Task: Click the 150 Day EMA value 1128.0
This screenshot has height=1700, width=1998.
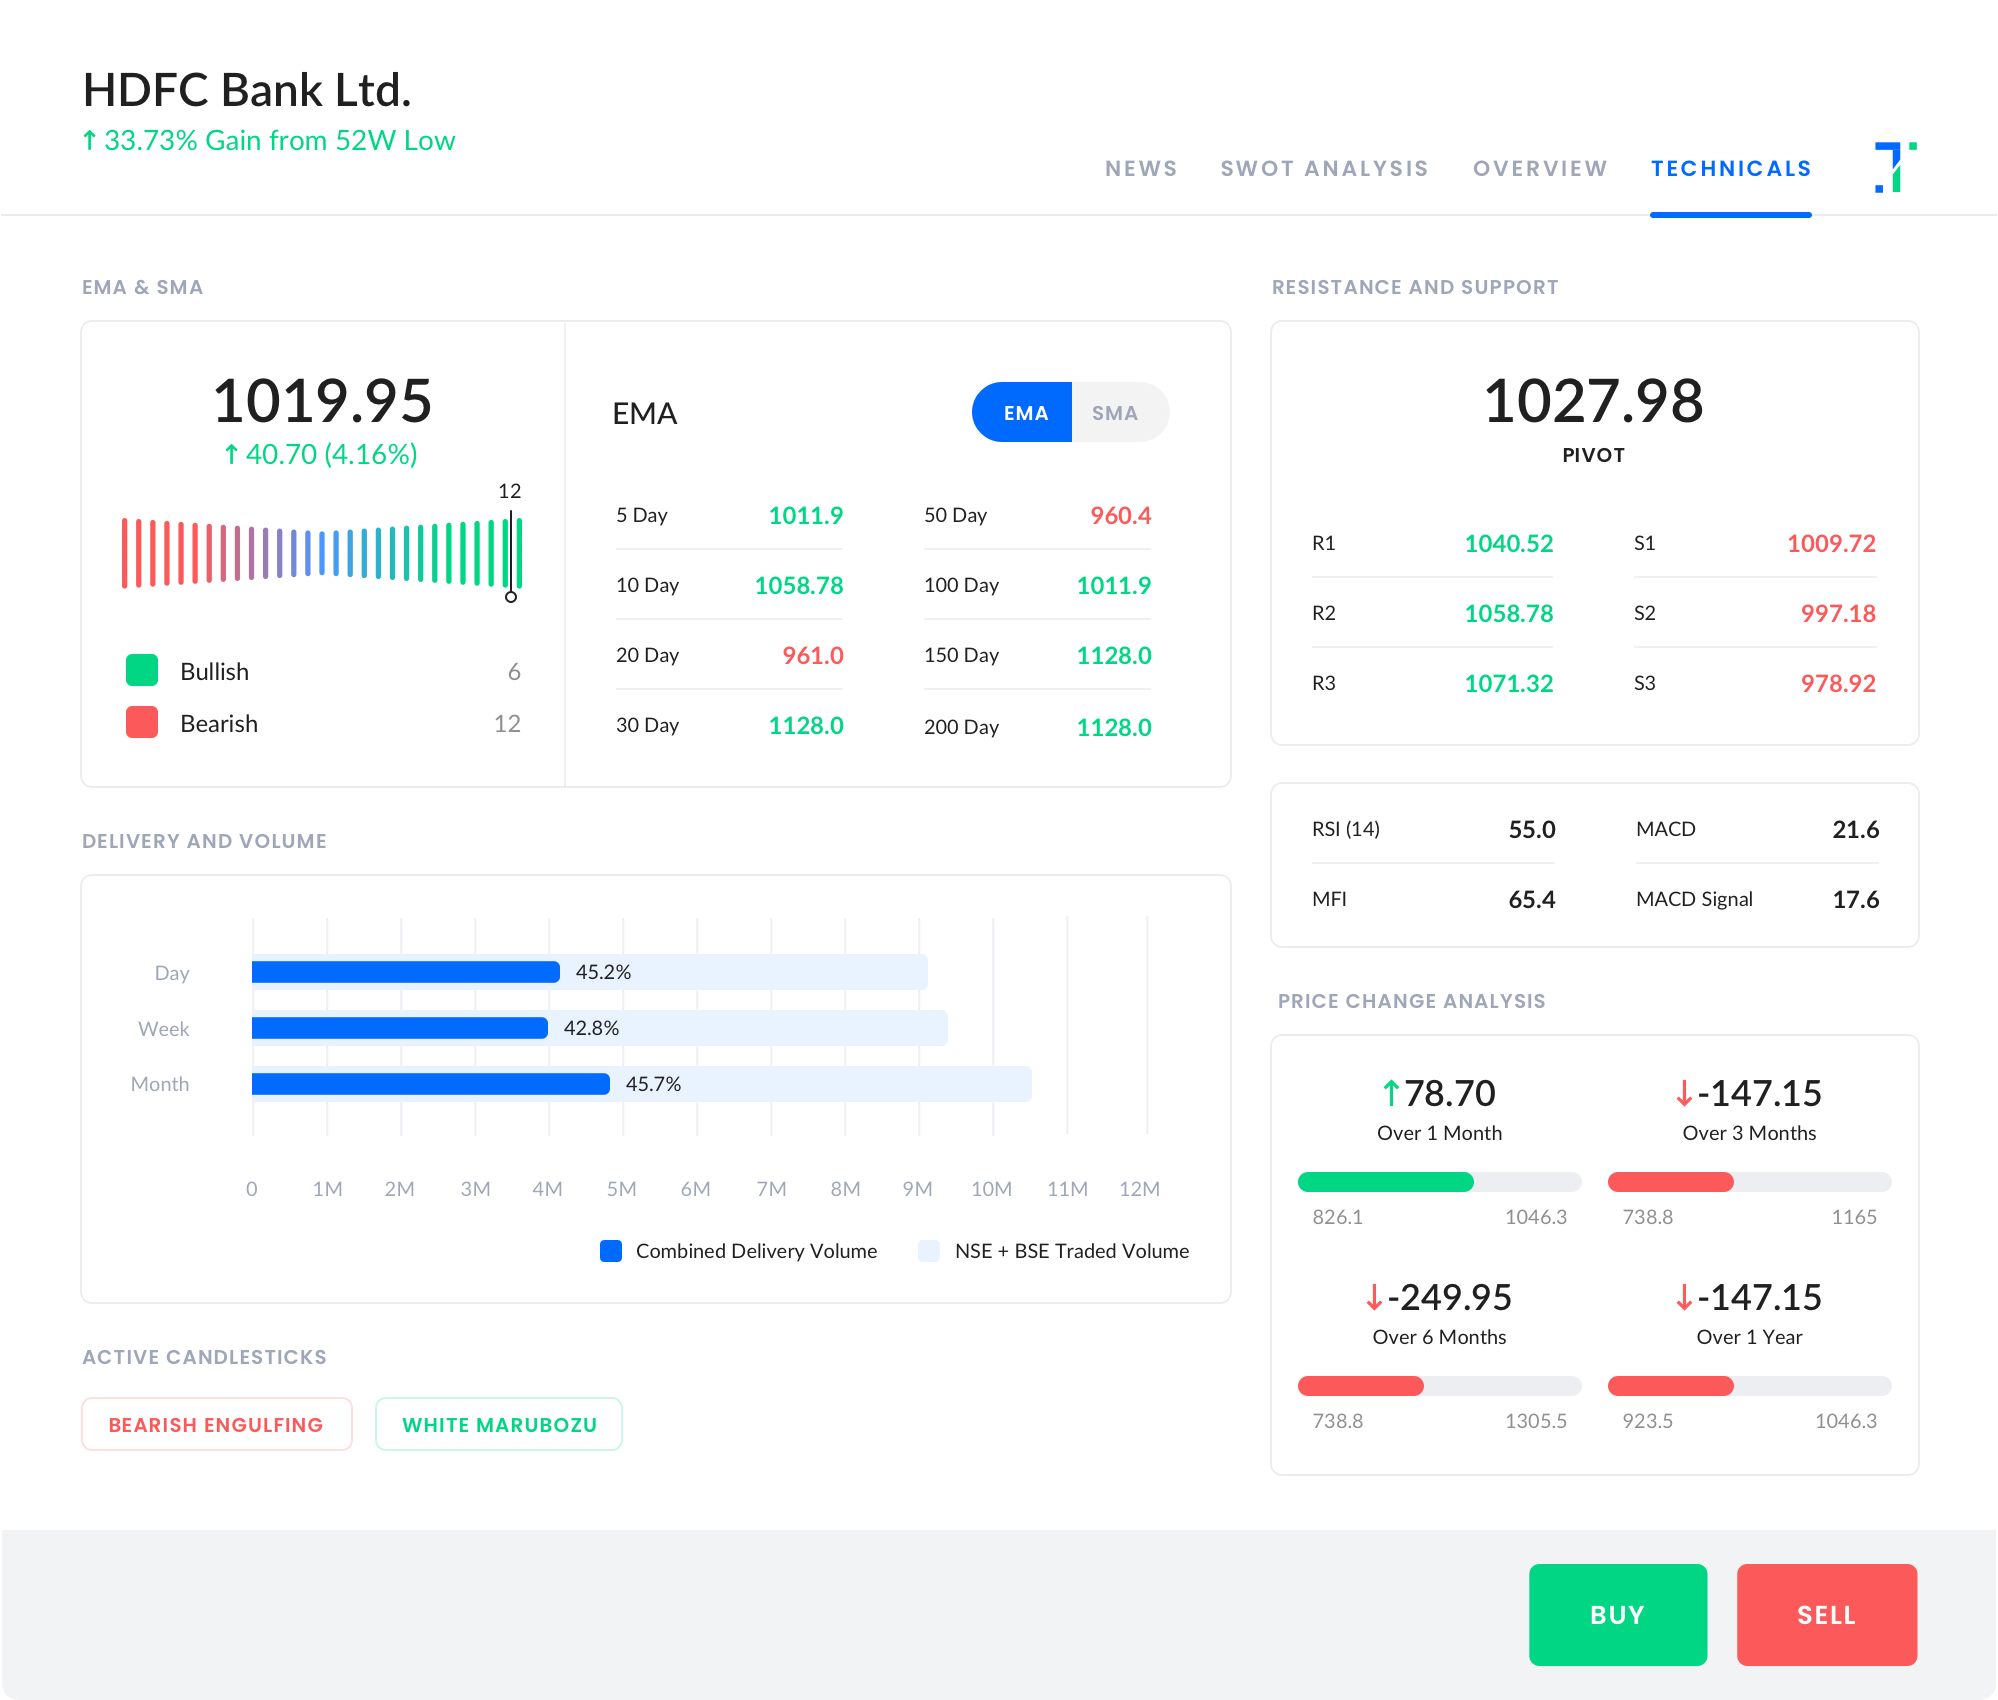Action: [1113, 655]
